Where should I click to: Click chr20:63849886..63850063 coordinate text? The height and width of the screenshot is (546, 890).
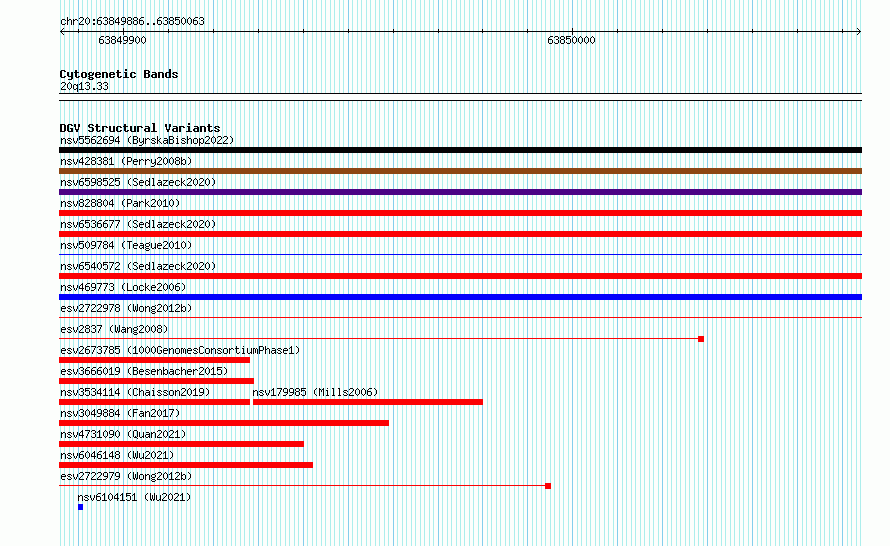coord(132,21)
